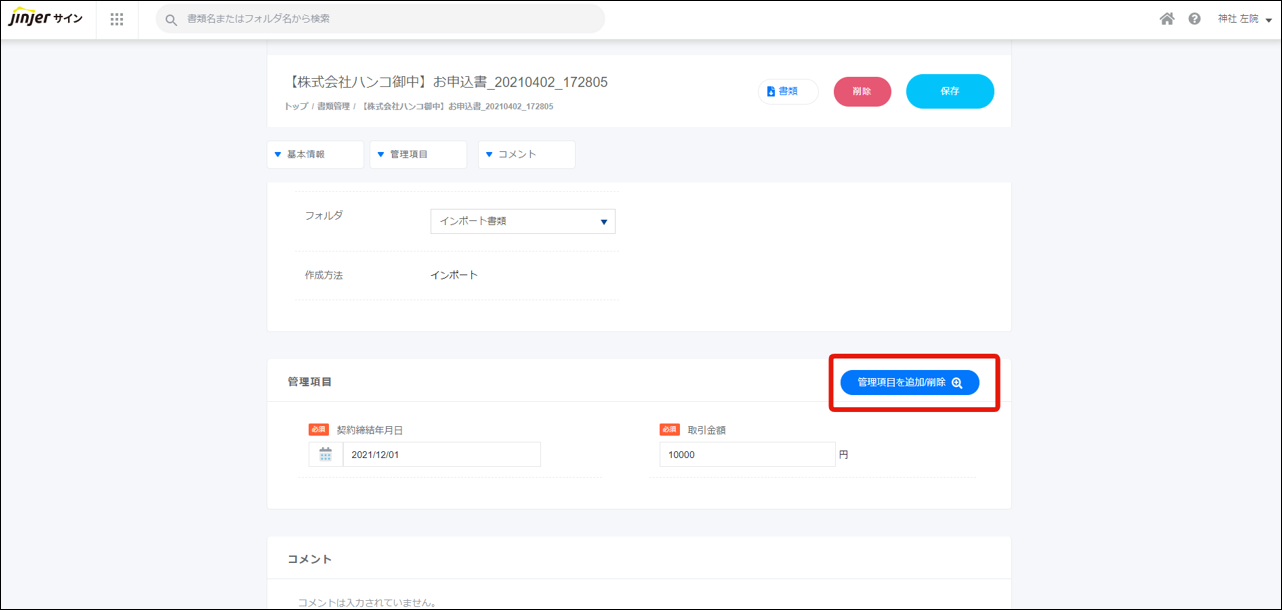Viewport: 1282px width, 610px height.
Task: Open help question mark icon
Action: coord(1194,19)
